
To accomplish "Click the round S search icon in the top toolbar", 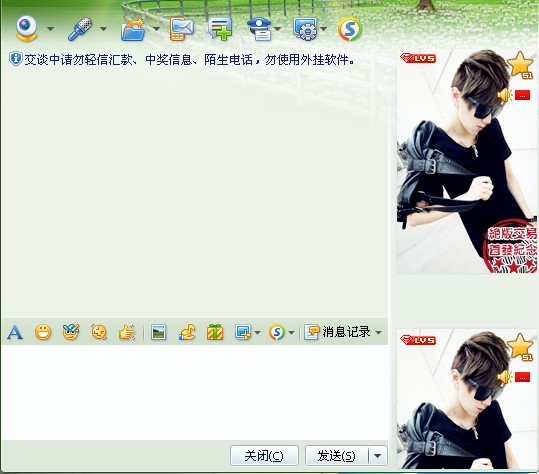I will tap(350, 30).
